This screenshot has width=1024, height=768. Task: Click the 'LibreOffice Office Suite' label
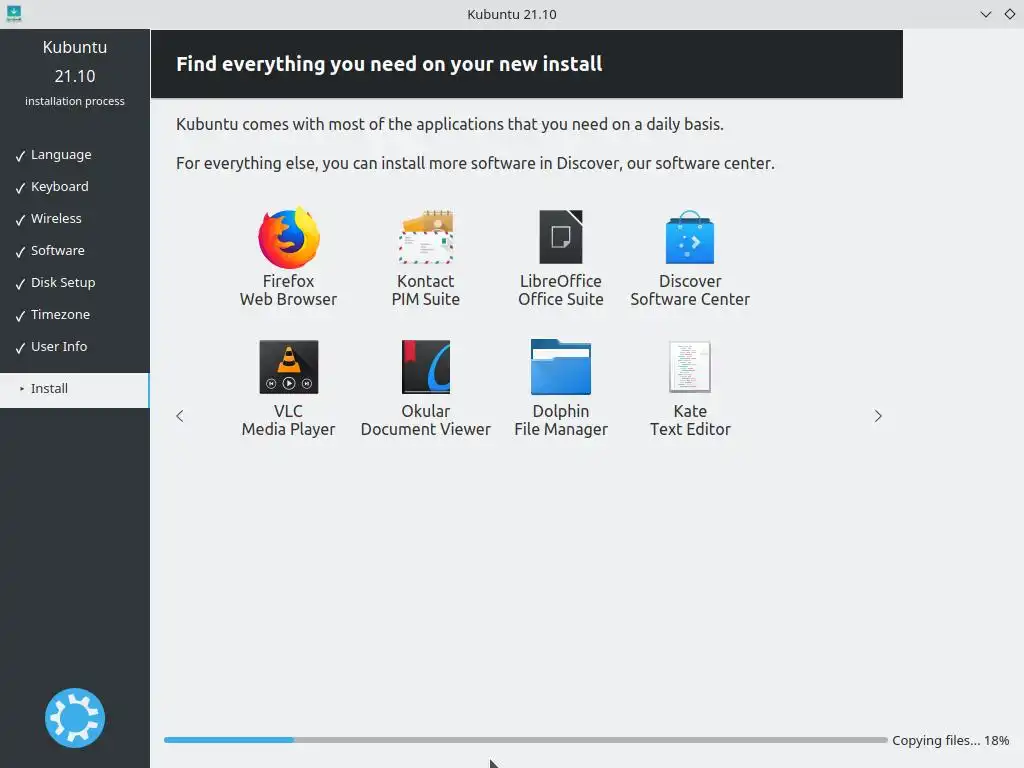[561, 290]
